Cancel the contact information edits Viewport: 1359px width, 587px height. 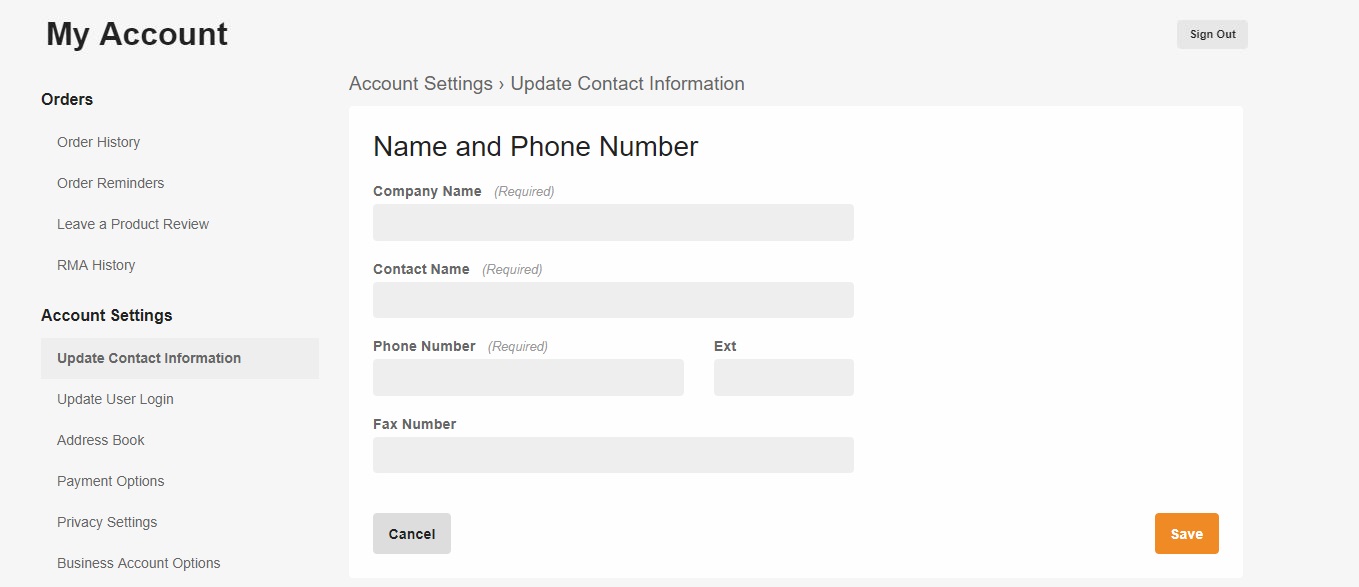411,533
